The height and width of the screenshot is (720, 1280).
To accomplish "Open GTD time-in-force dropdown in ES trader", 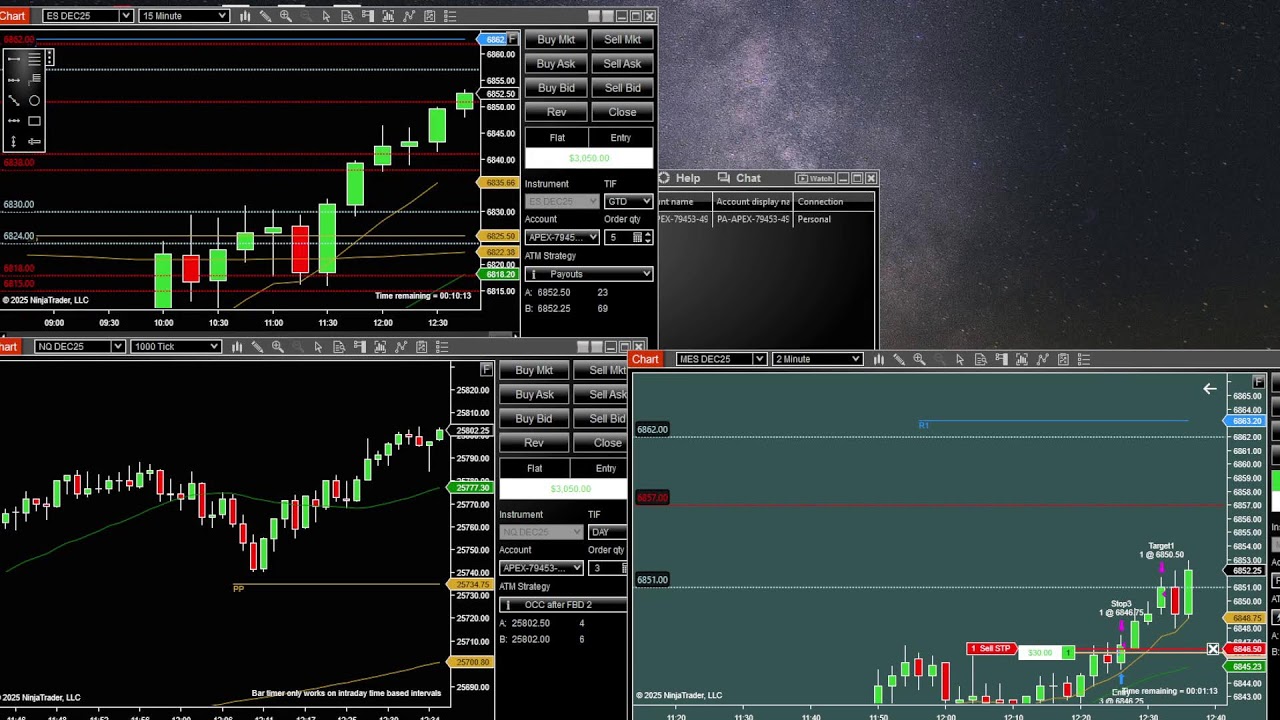I will pyautogui.click(x=628, y=201).
